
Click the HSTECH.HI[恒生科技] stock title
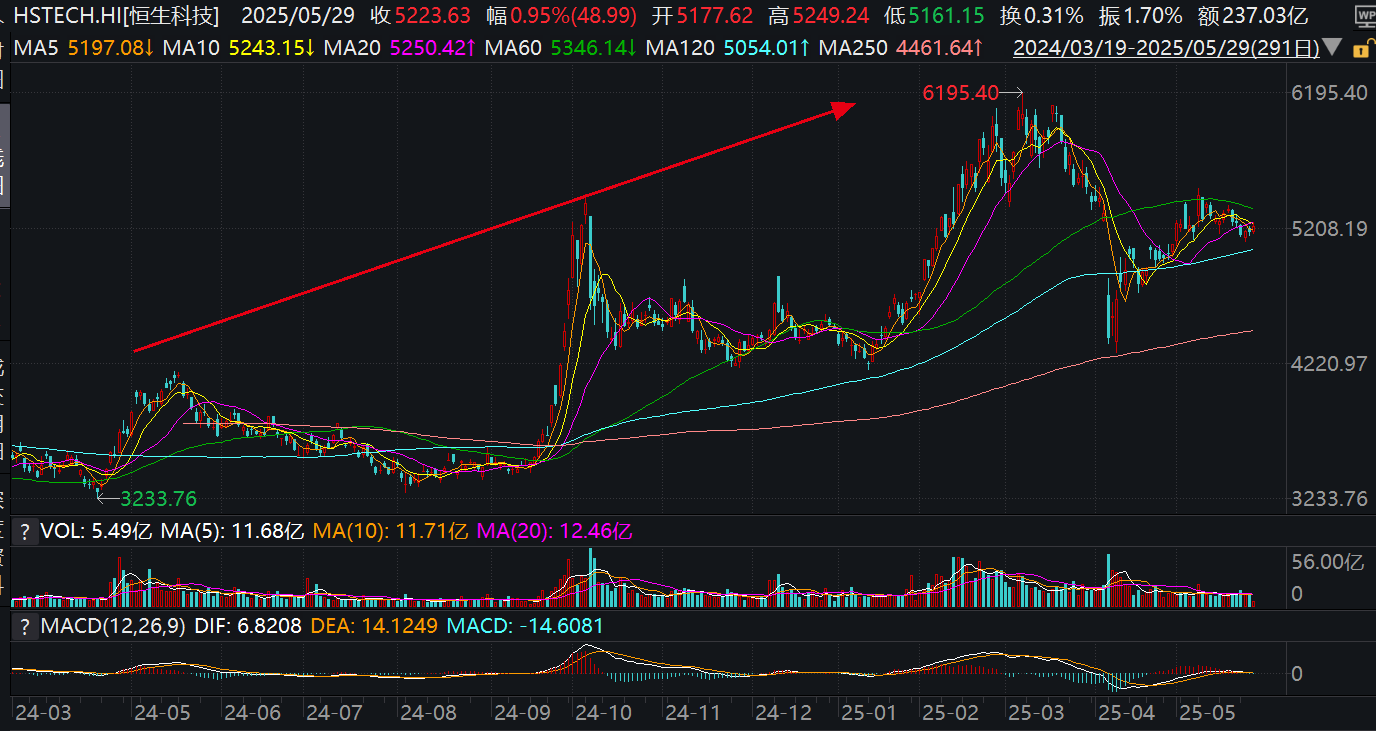click(x=118, y=16)
